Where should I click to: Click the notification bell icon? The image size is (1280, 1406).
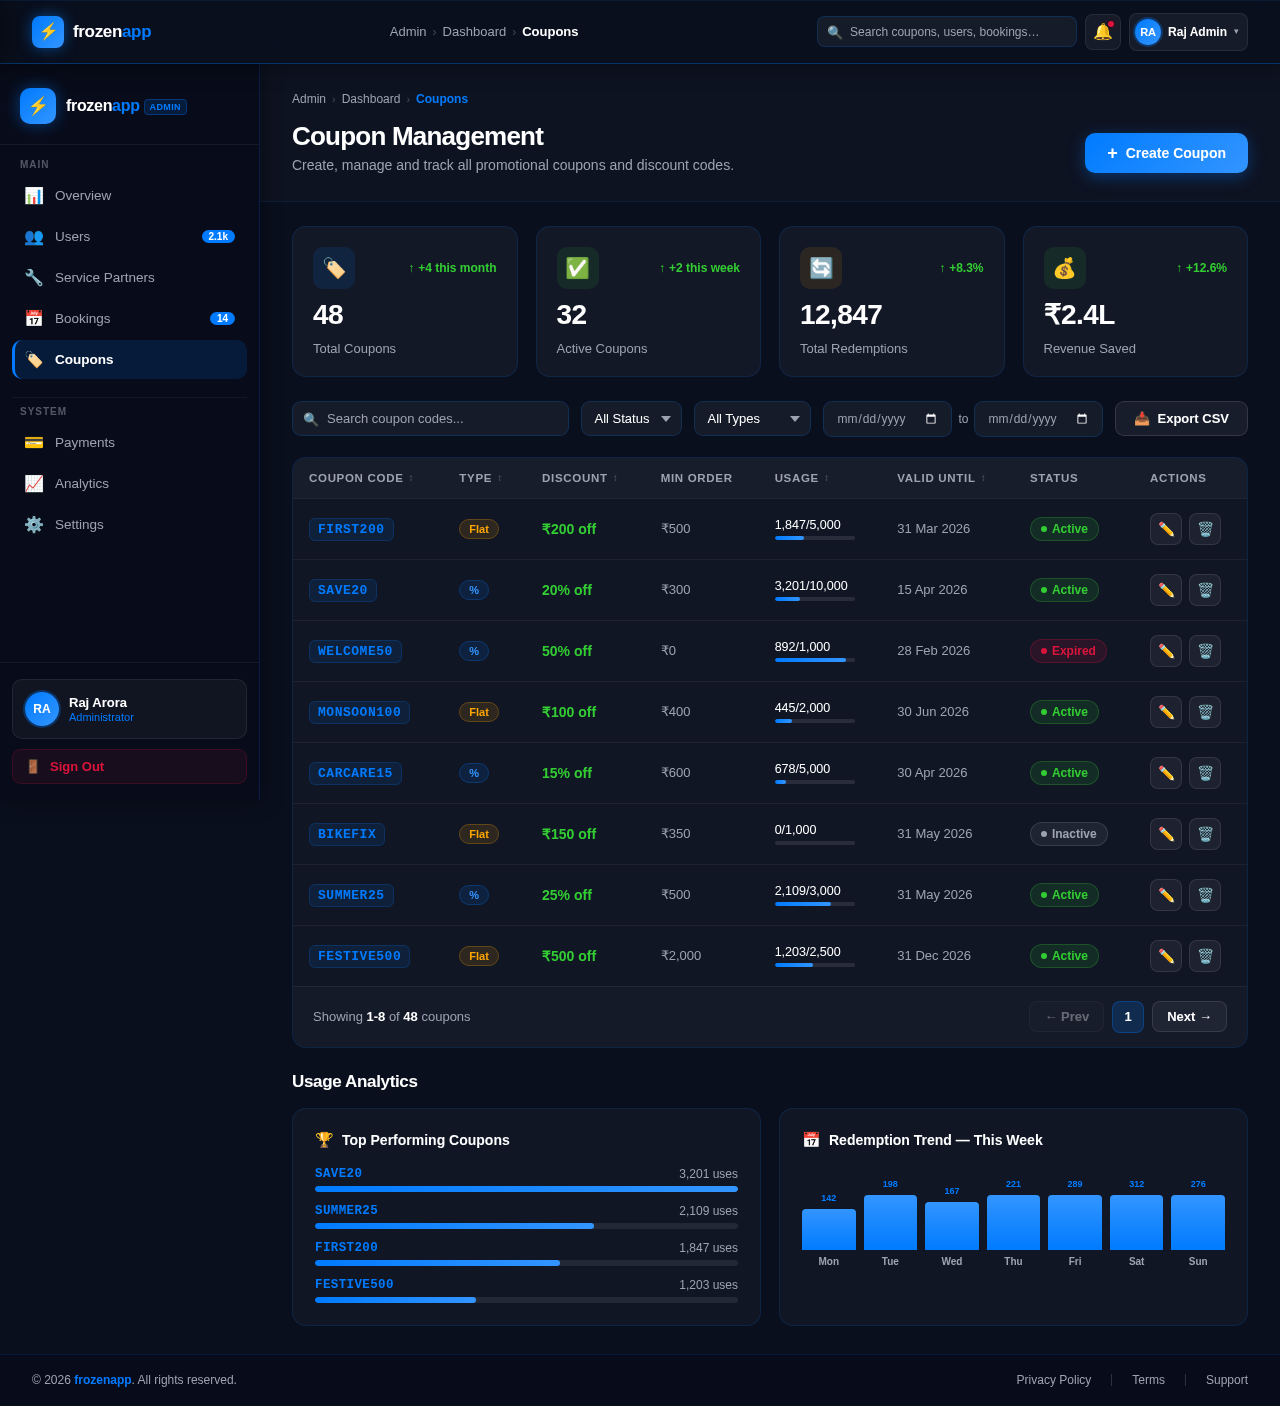[1102, 32]
